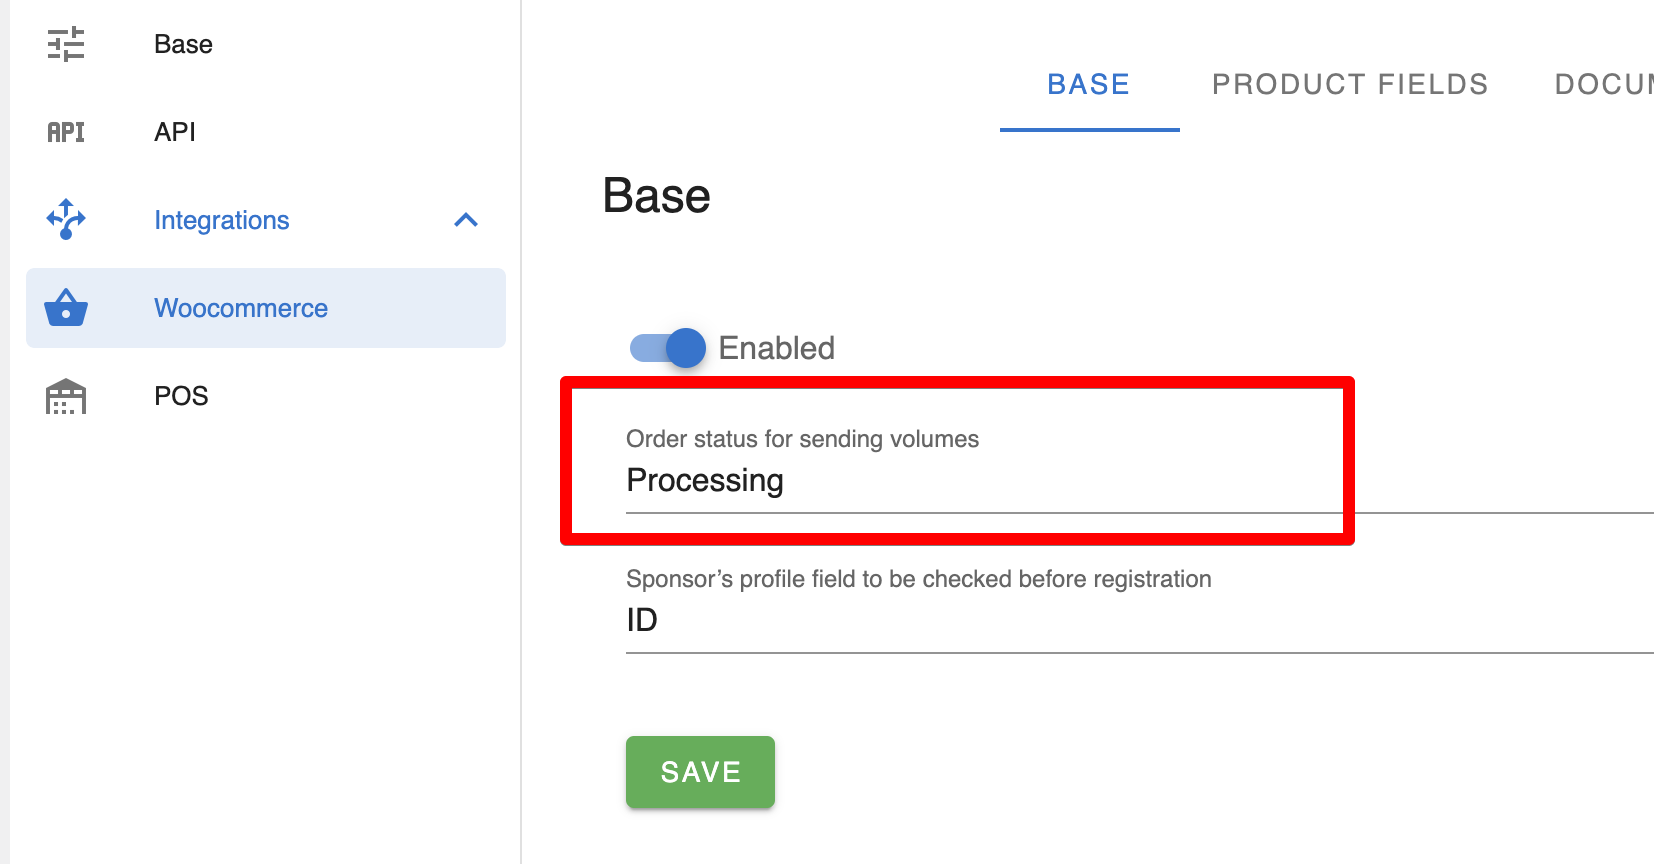The width and height of the screenshot is (1654, 864).
Task: Switch to the PRODUCT FIELDS tab
Action: pyautogui.click(x=1350, y=85)
